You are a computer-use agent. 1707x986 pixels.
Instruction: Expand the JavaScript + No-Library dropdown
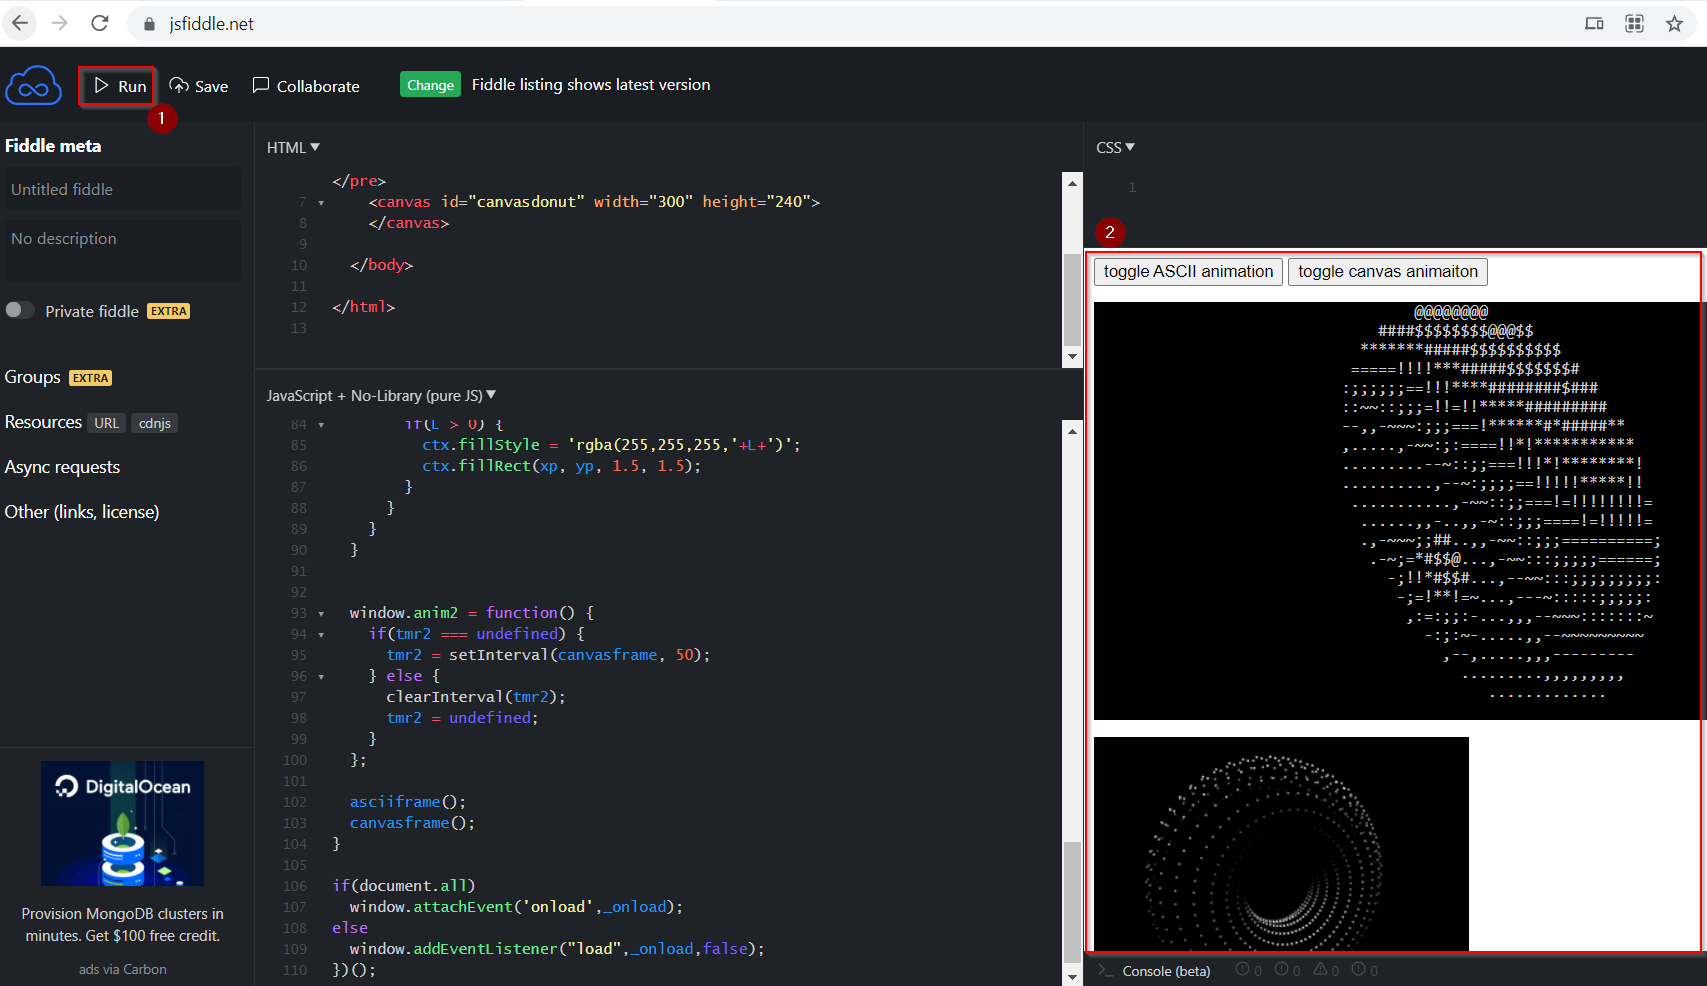click(381, 396)
